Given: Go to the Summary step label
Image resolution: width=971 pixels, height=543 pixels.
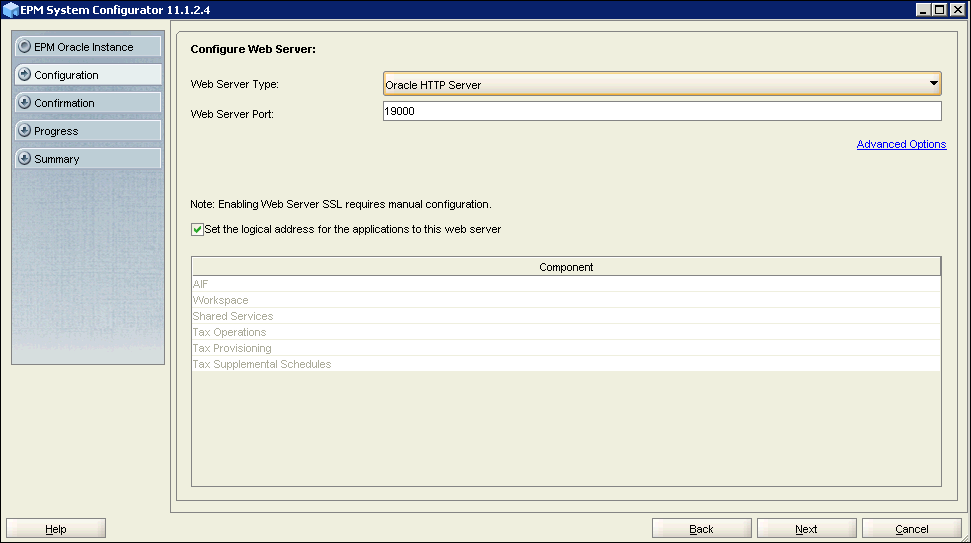Looking at the screenshot, I should (x=57, y=159).
